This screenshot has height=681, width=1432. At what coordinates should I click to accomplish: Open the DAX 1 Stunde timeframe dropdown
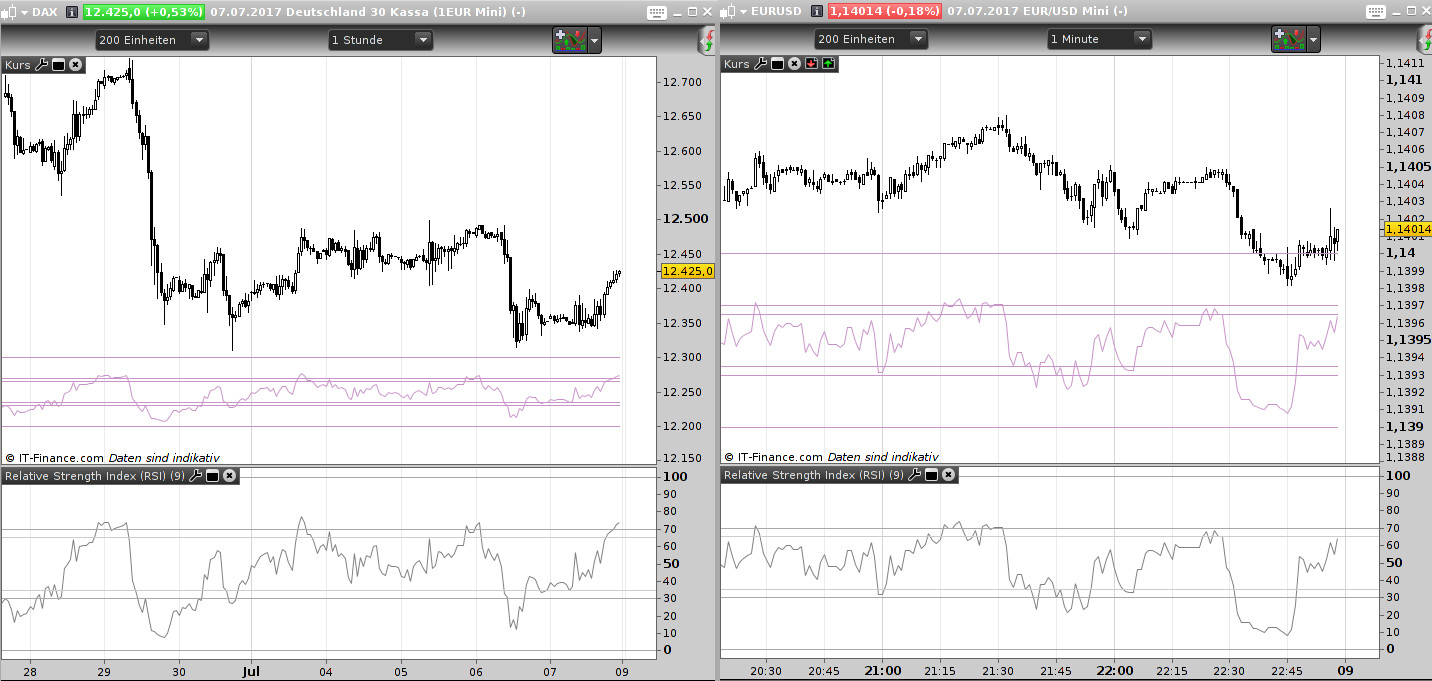point(381,40)
